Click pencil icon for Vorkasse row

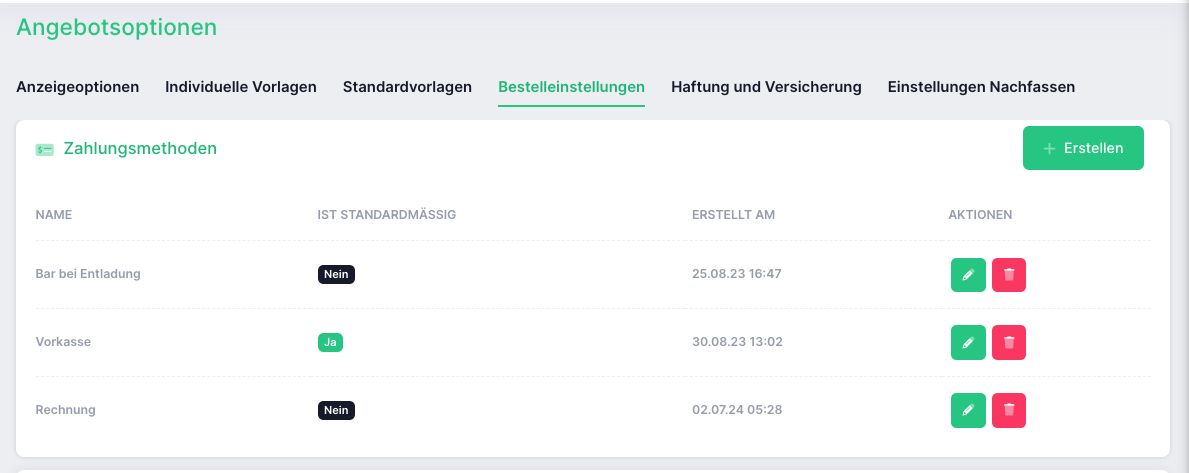click(x=968, y=343)
